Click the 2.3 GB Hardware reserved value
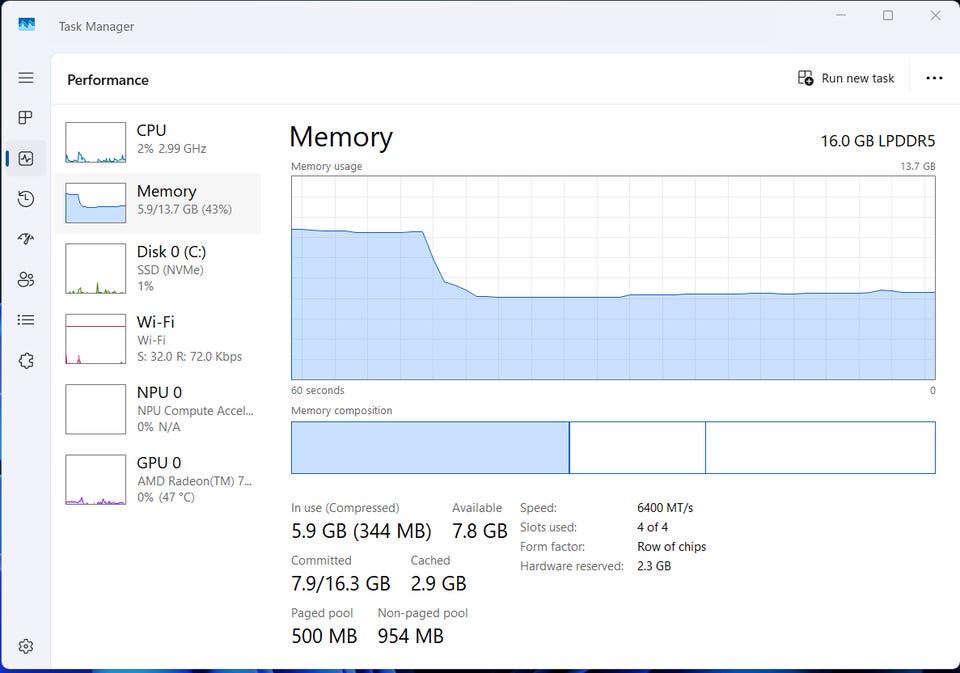 pyautogui.click(x=654, y=566)
